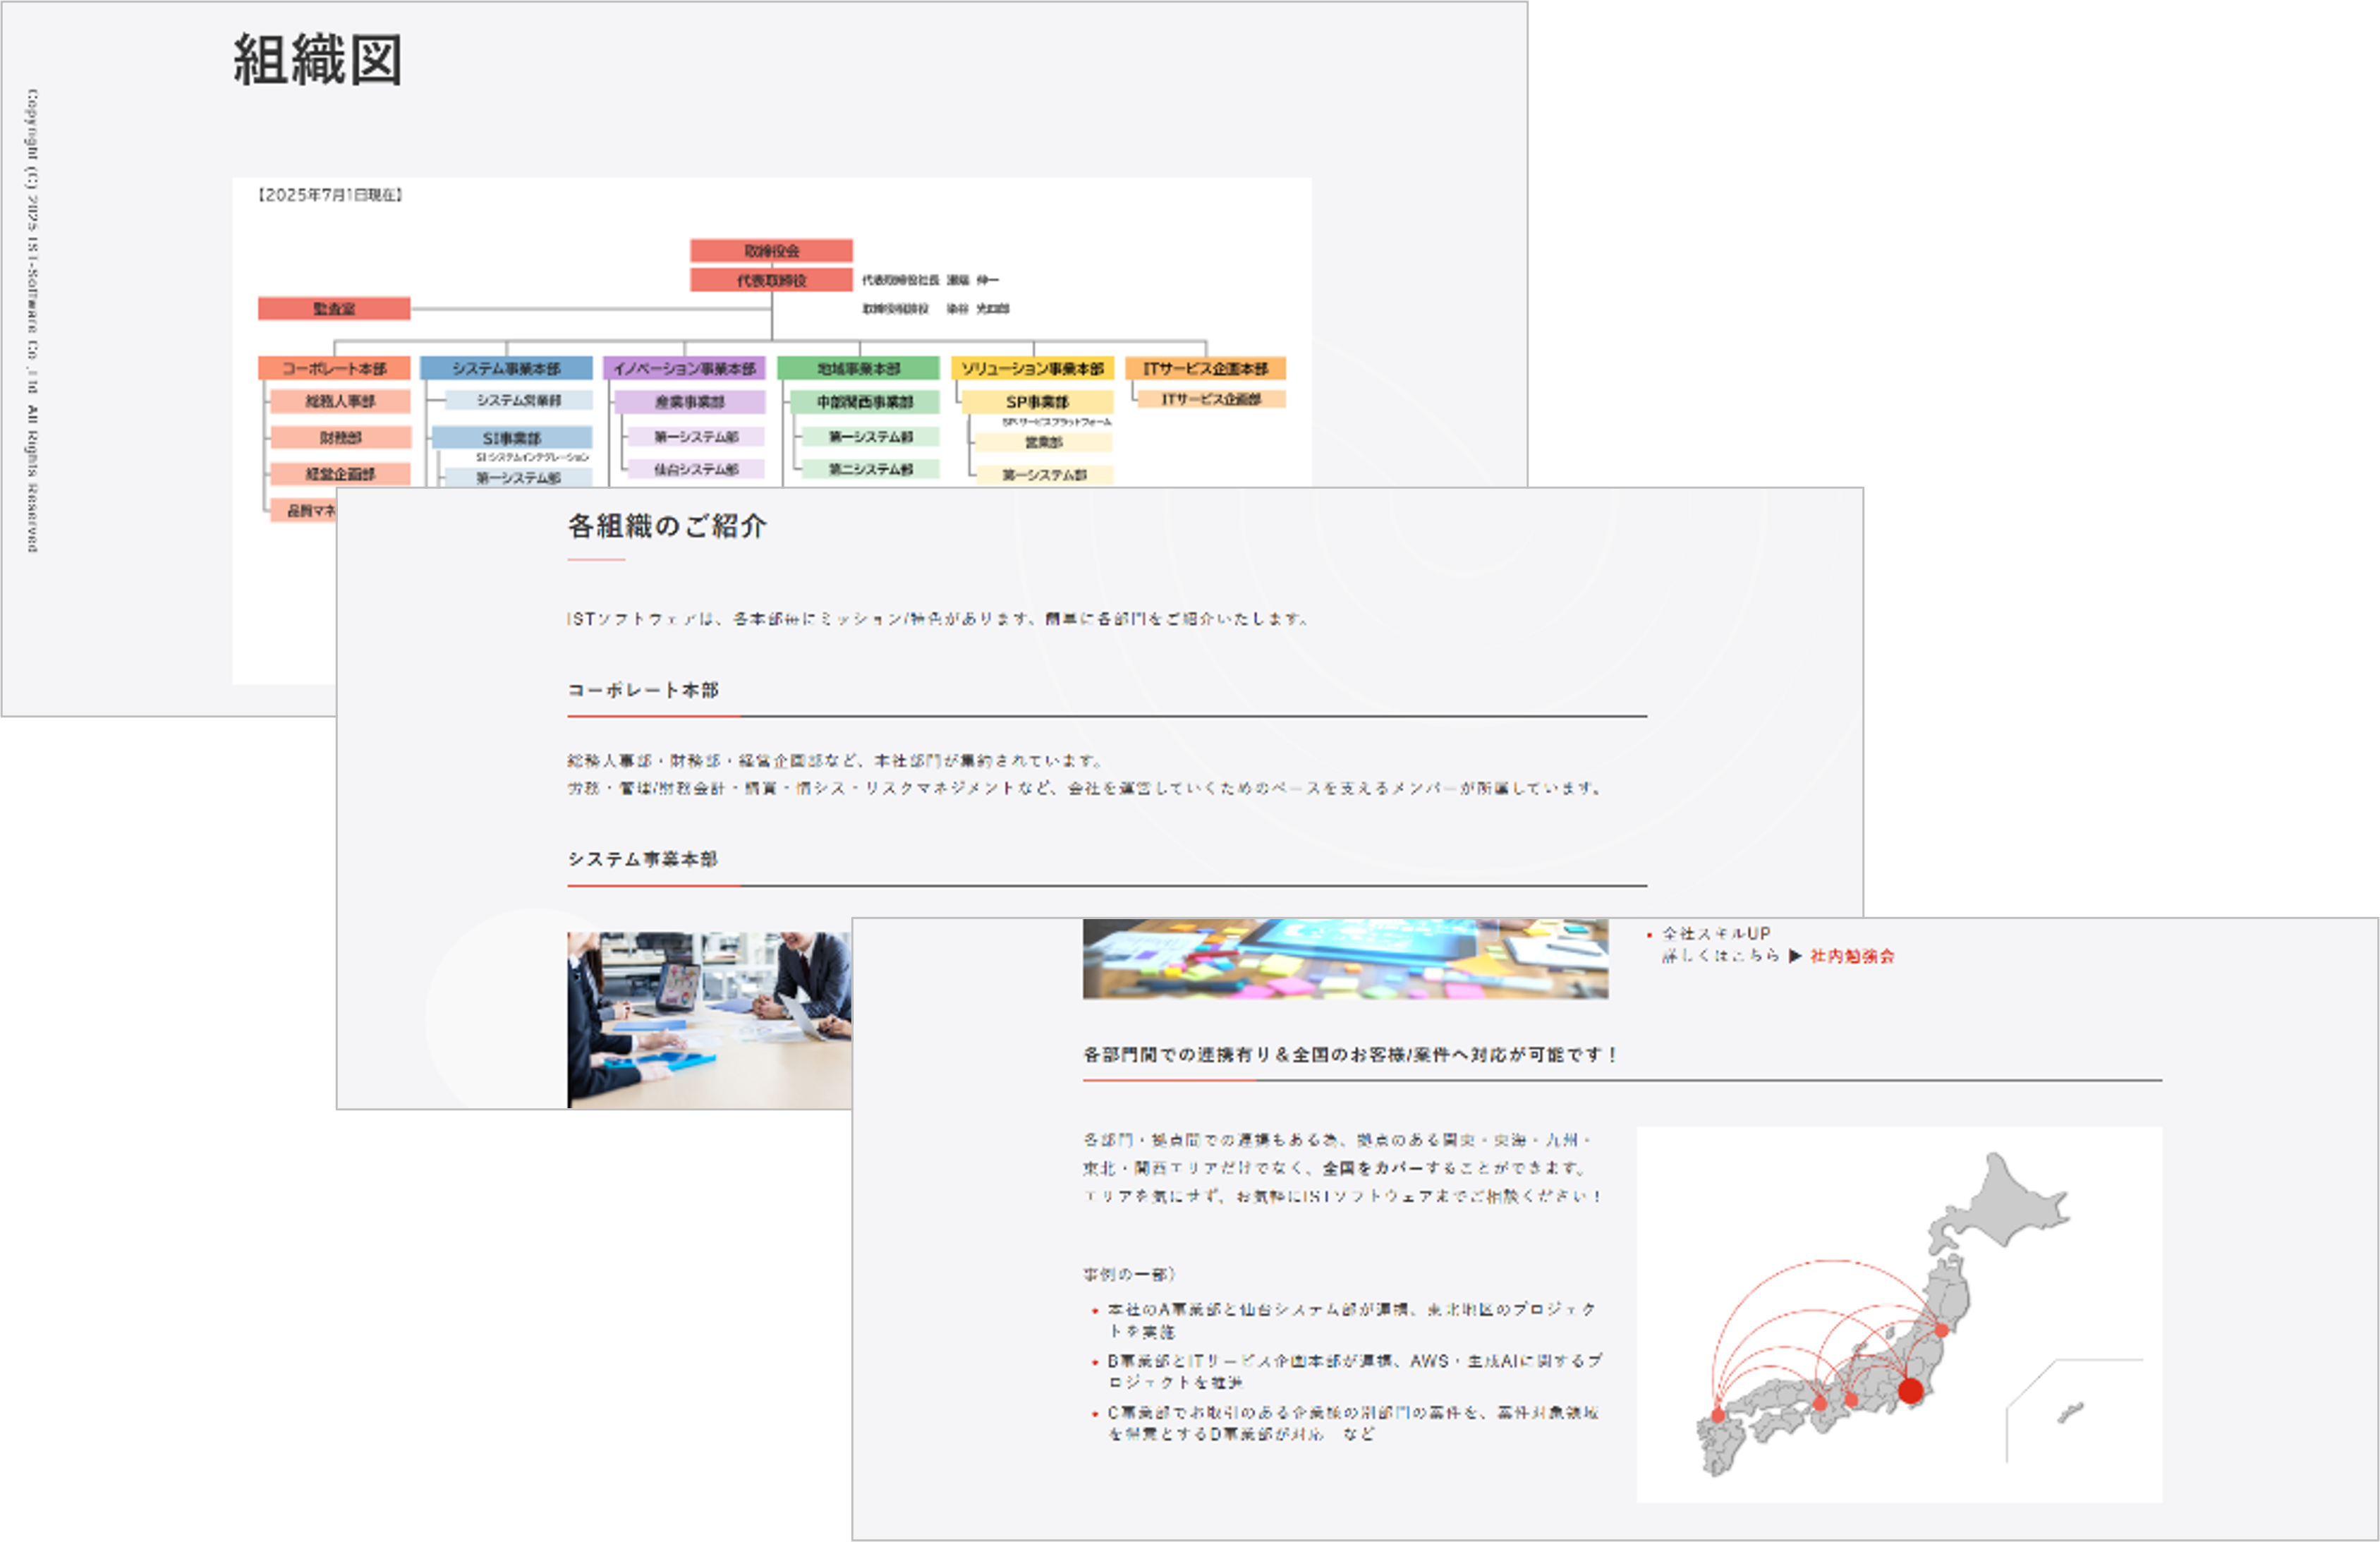Click the Tohoku red dot on Japan map
Image resolution: width=2380 pixels, height=1542 pixels.
(1941, 1330)
